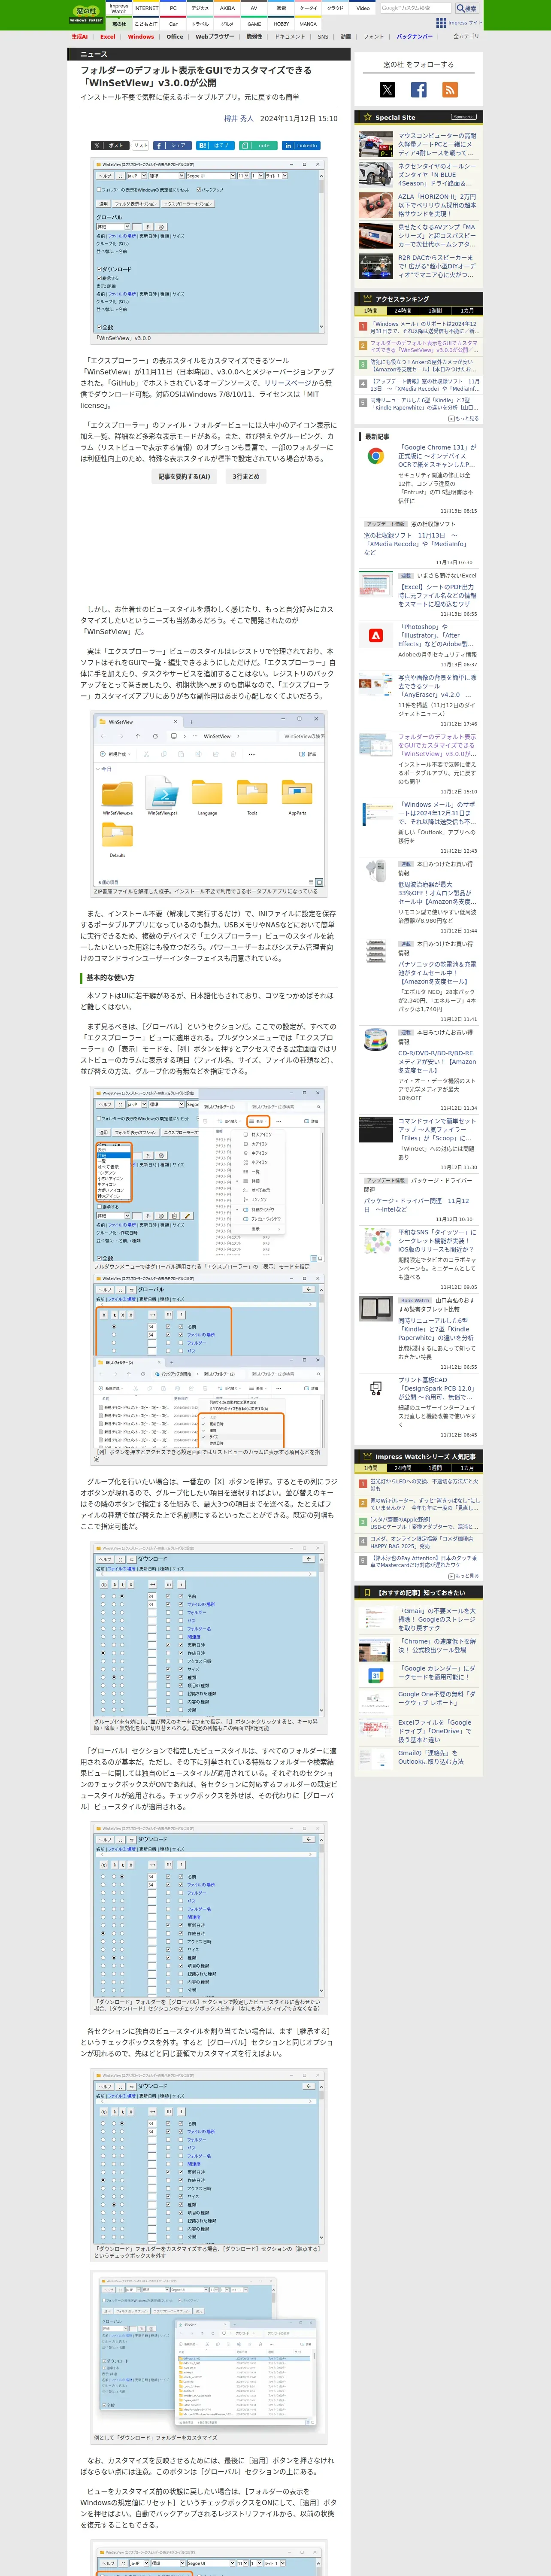Switch access ranking to 24時間 tab

[402, 311]
